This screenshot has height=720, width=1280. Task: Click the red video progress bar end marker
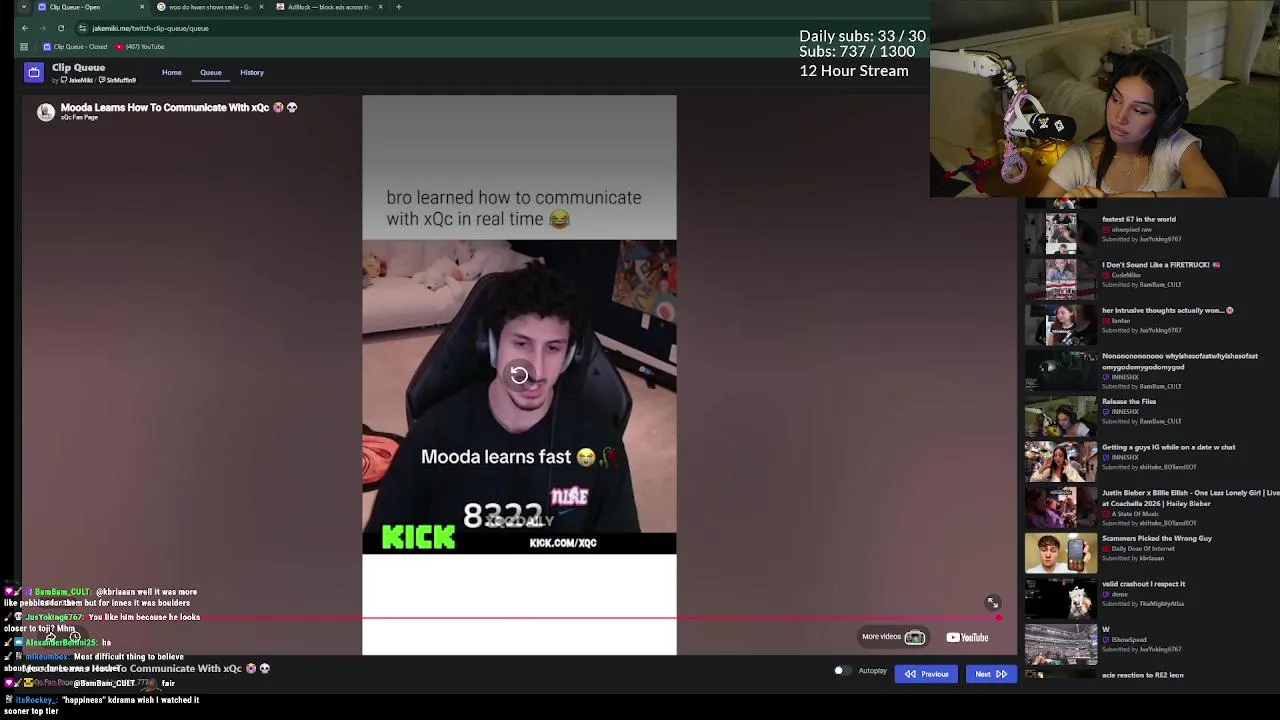point(998,618)
